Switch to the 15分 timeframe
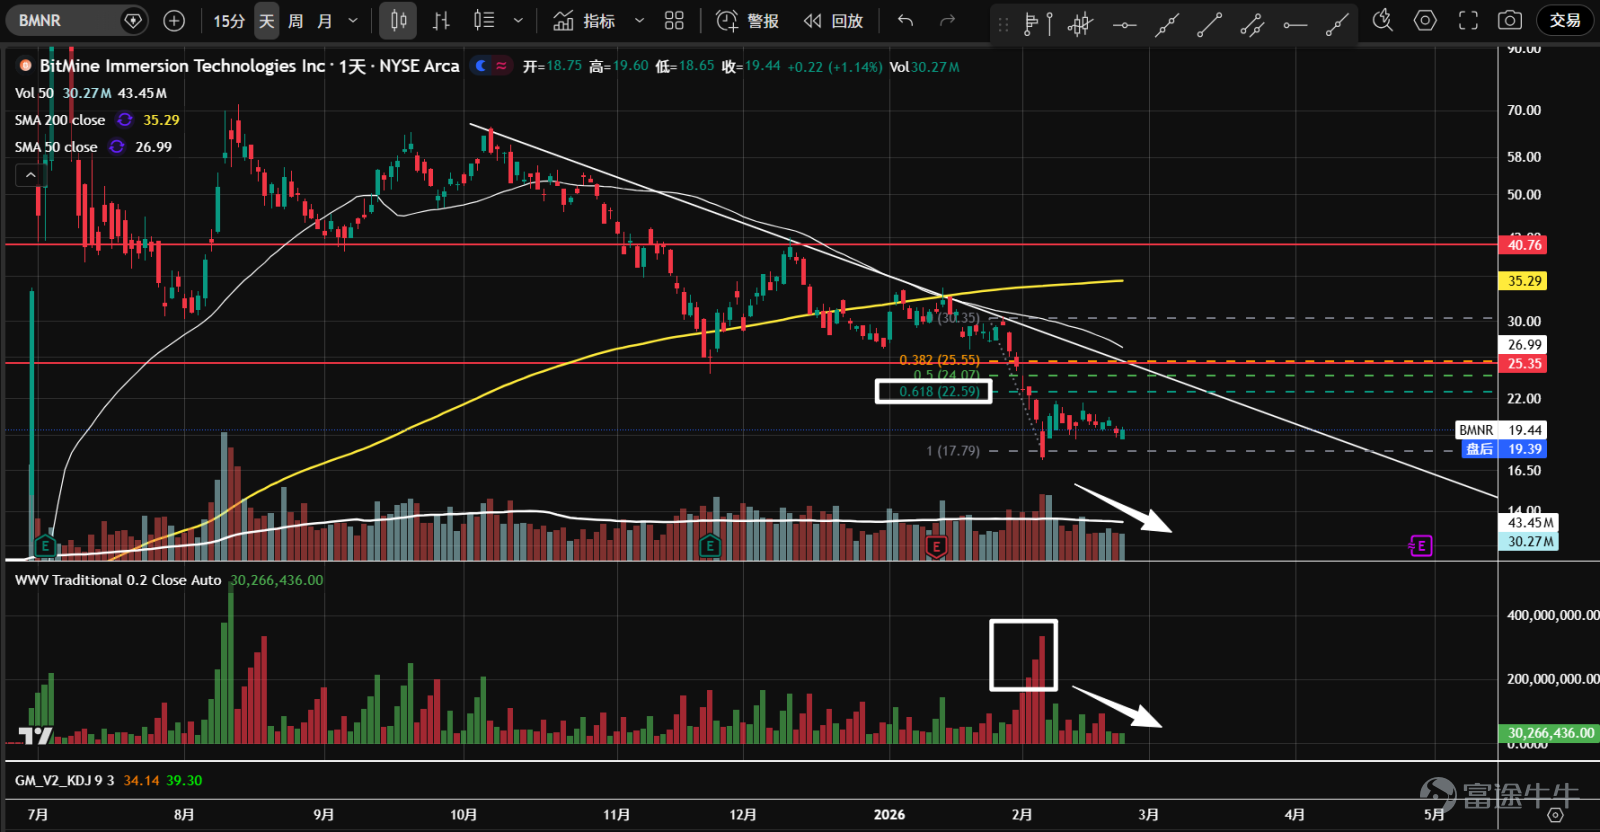1600x832 pixels. click(x=229, y=20)
